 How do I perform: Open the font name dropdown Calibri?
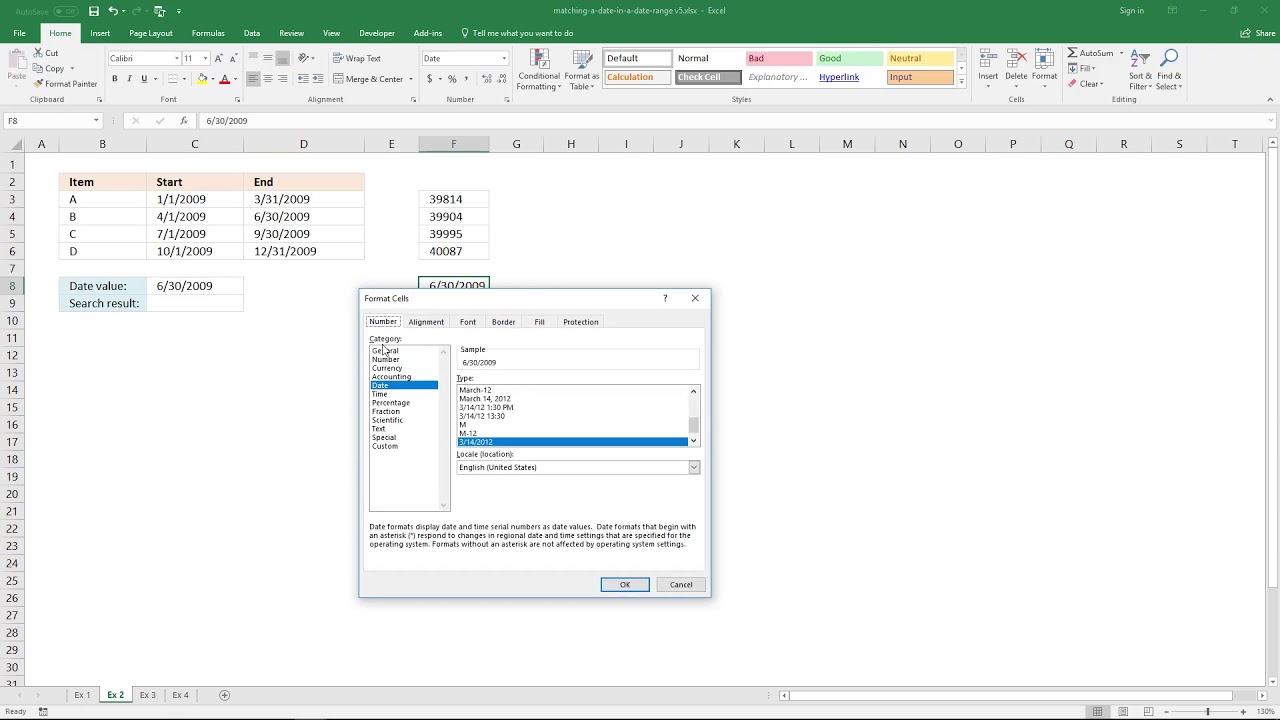coord(177,58)
